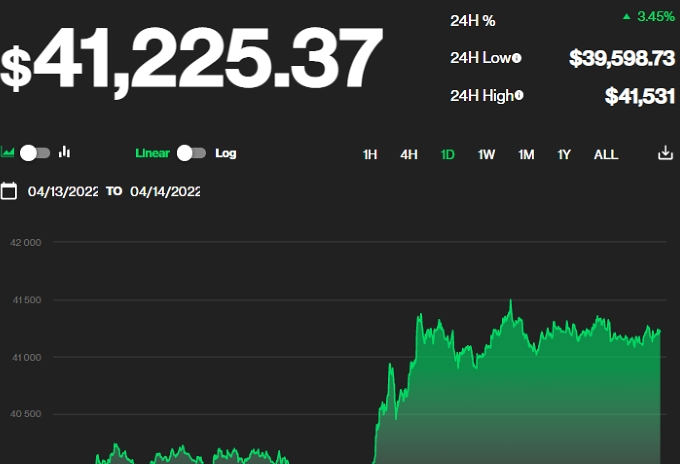Click the chart's highest peak point
Viewport: 680px width, 464px height.
(511, 300)
